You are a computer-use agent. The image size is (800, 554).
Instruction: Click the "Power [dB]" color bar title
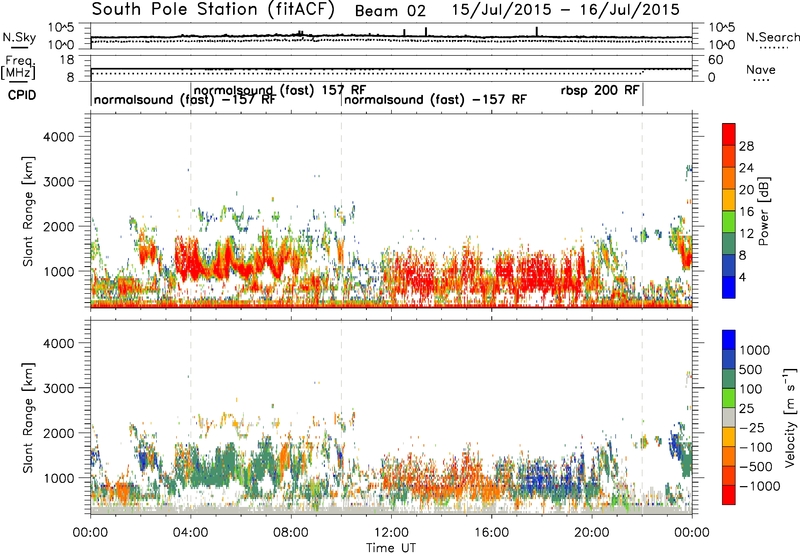coord(763,211)
